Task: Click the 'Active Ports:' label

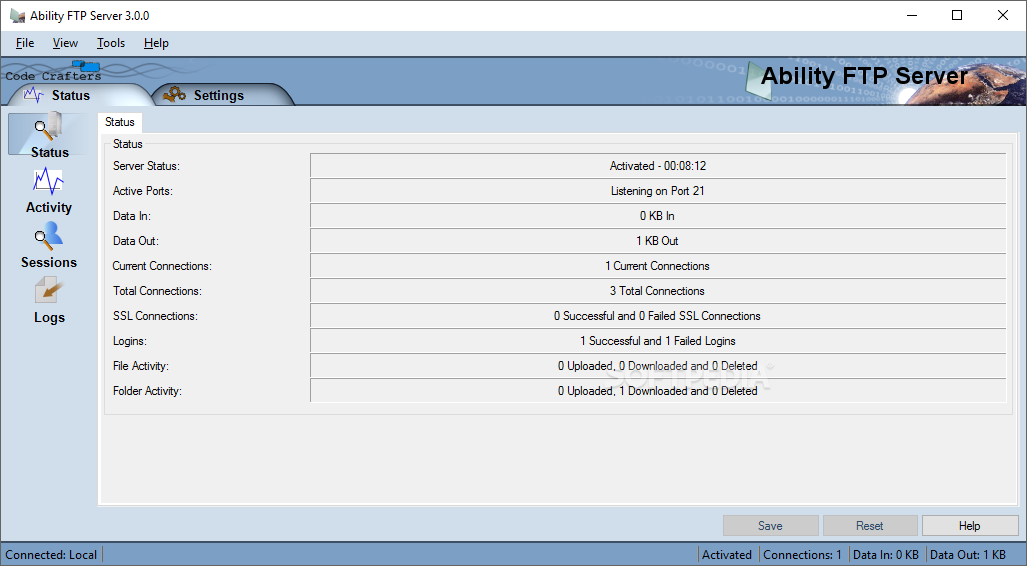Action: [x=143, y=191]
